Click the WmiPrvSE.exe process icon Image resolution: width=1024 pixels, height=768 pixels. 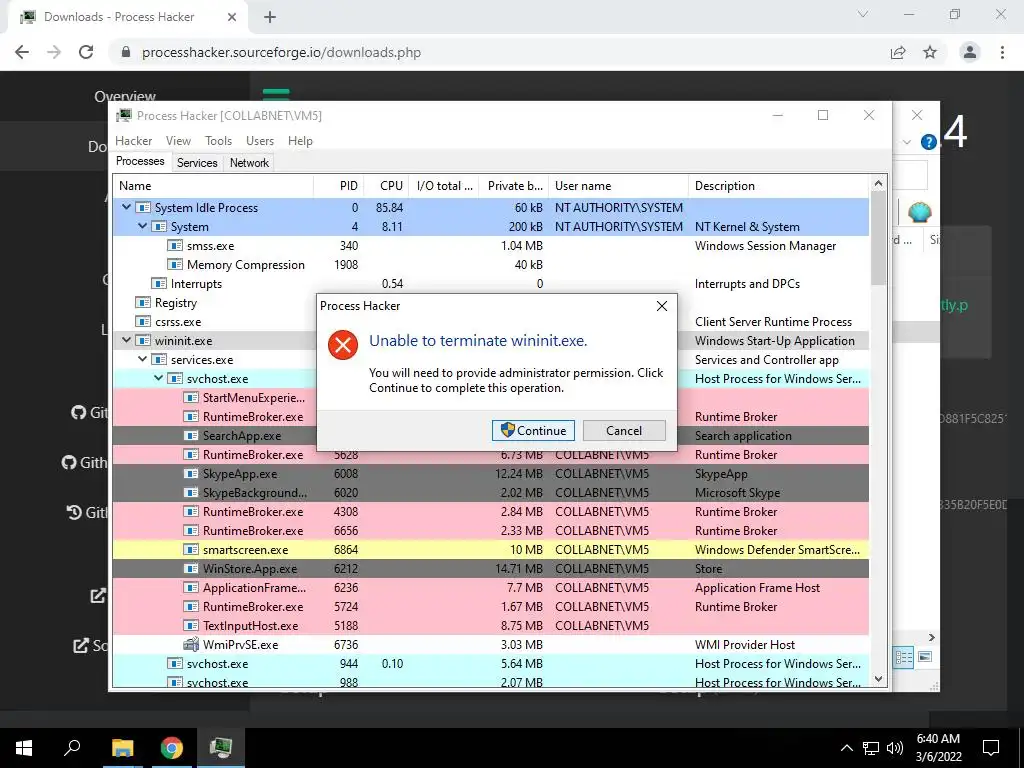tap(191, 645)
